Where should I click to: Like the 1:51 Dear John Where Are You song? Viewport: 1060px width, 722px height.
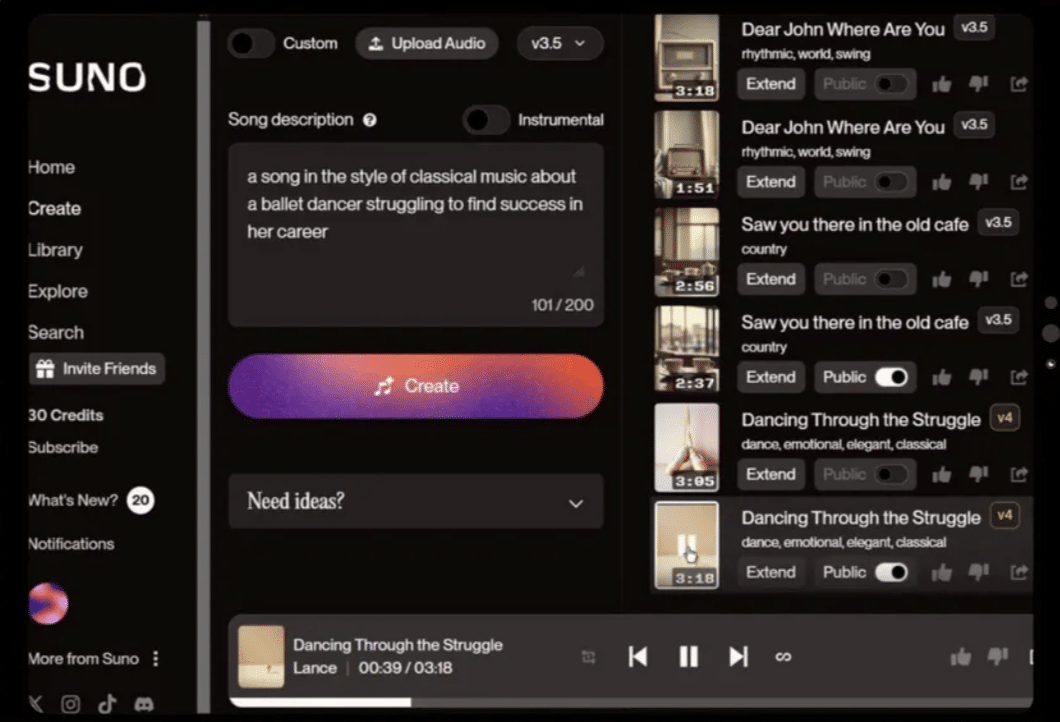(x=941, y=183)
